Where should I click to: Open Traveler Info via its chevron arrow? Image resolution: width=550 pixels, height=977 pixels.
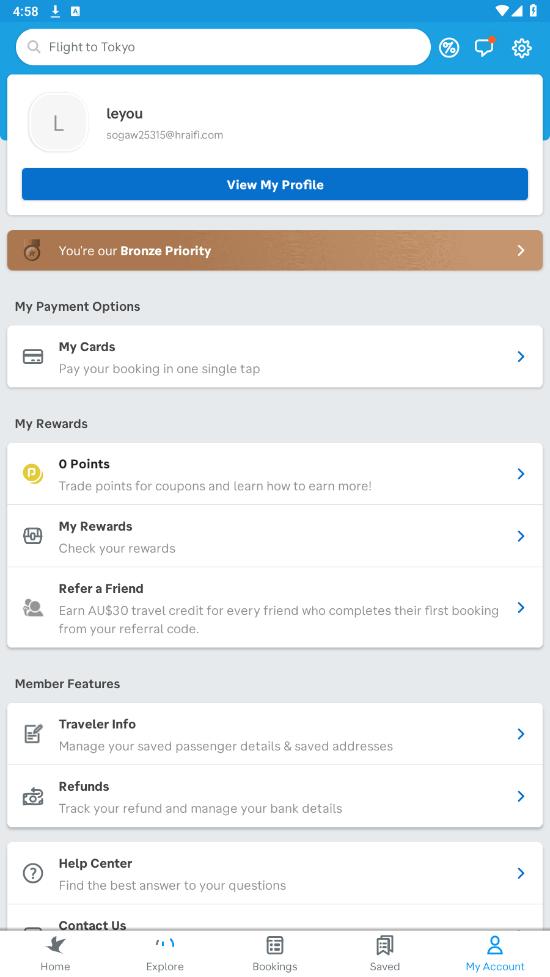click(521, 734)
